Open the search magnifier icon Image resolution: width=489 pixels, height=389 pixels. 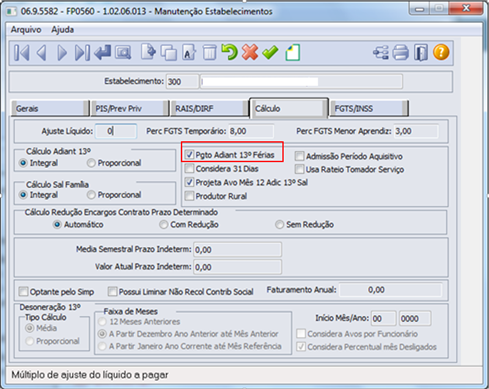coord(123,53)
